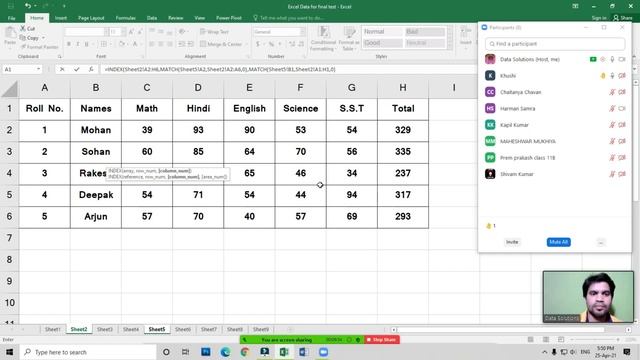Image resolution: width=640 pixels, height=360 pixels.
Task: Toggle Bold formatting
Action: pyautogui.click(x=69, y=44)
